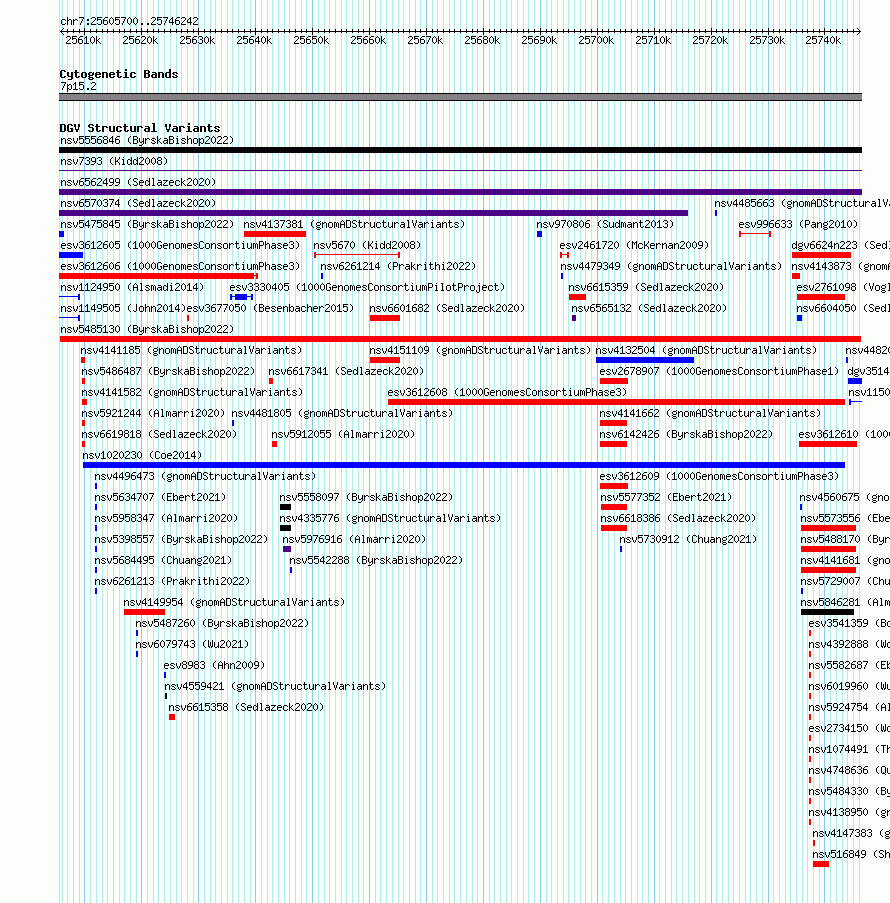
Task: Click nsv5684495 (Chuang2021) label
Action: coord(163,560)
